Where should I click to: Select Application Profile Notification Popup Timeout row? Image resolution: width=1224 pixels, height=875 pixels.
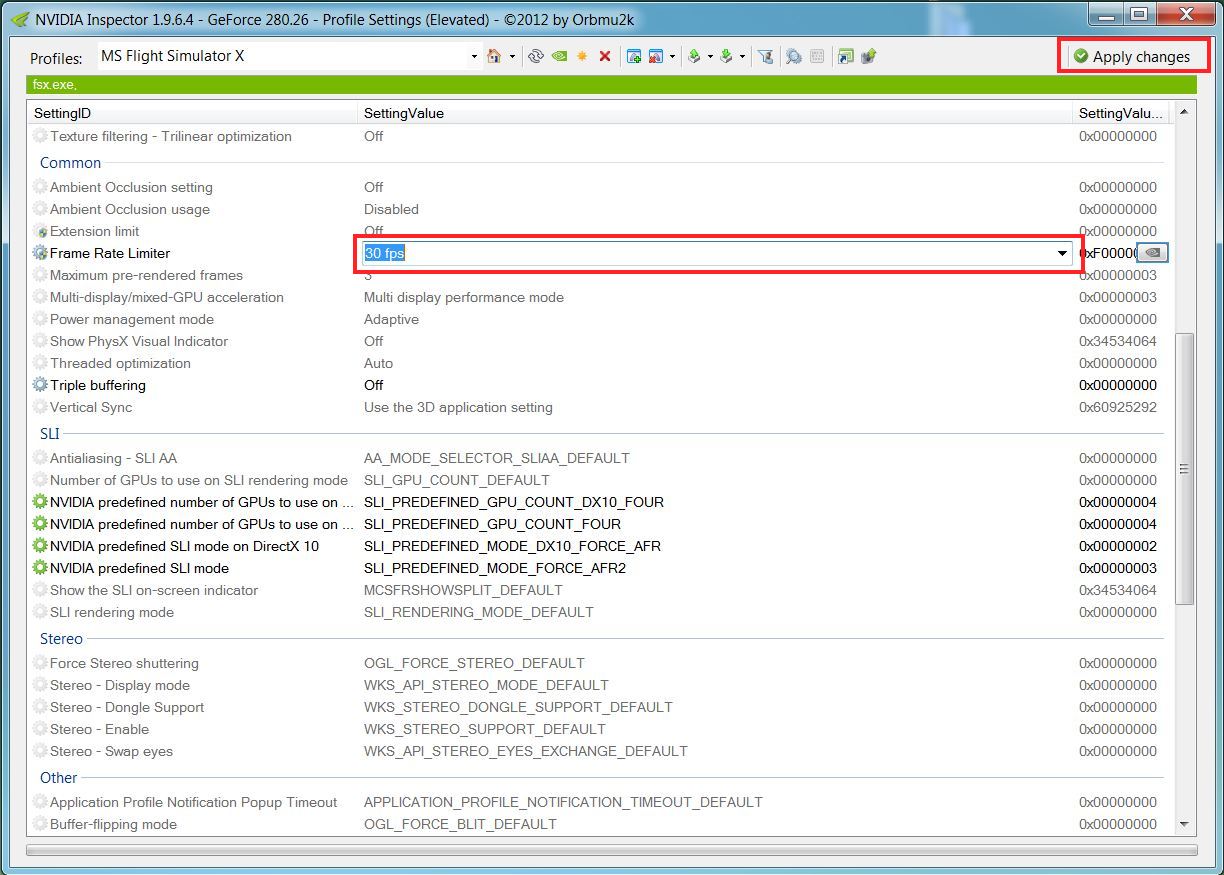(598, 802)
